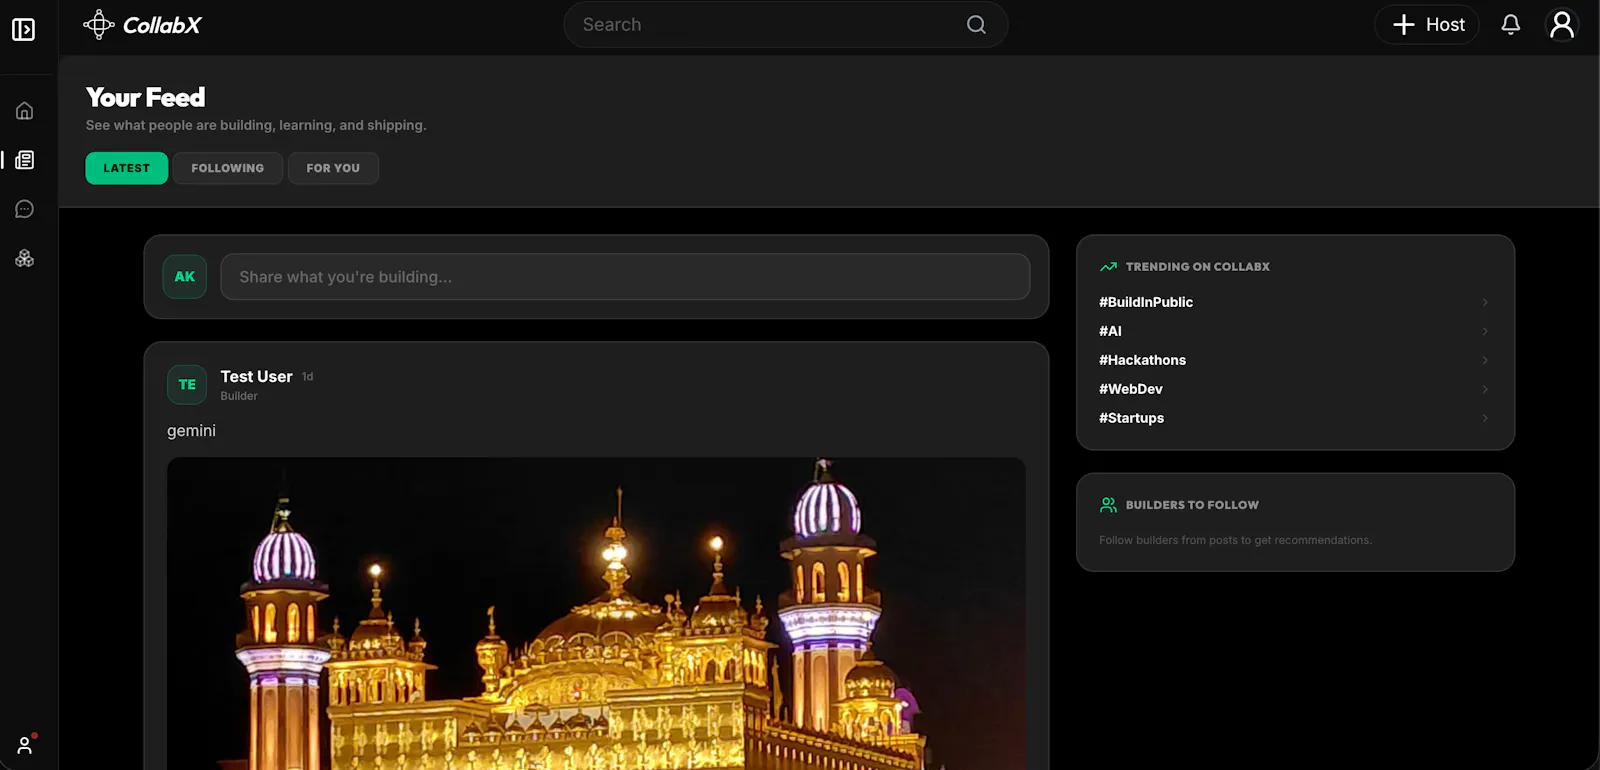Click the "Your Feed" heading
The image size is (1600, 770).
click(146, 97)
